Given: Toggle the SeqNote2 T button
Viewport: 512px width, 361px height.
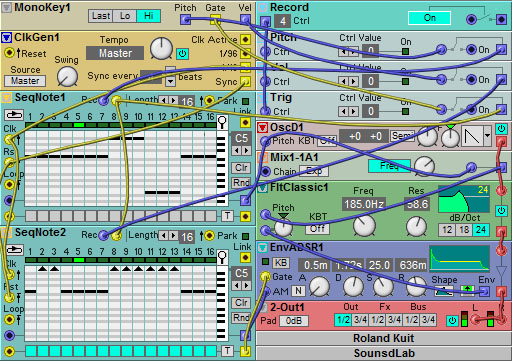Looking at the screenshot, I should pos(228,350).
